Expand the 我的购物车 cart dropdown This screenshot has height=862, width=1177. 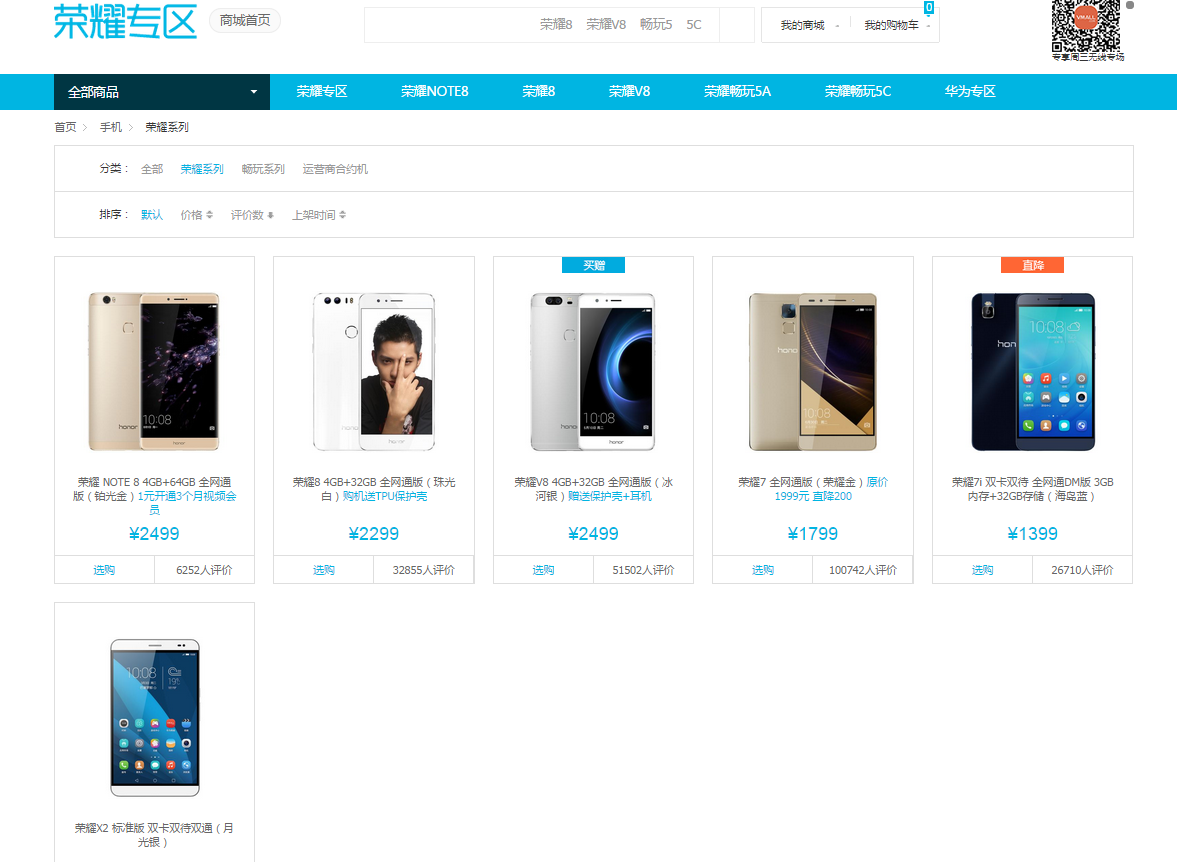[895, 24]
